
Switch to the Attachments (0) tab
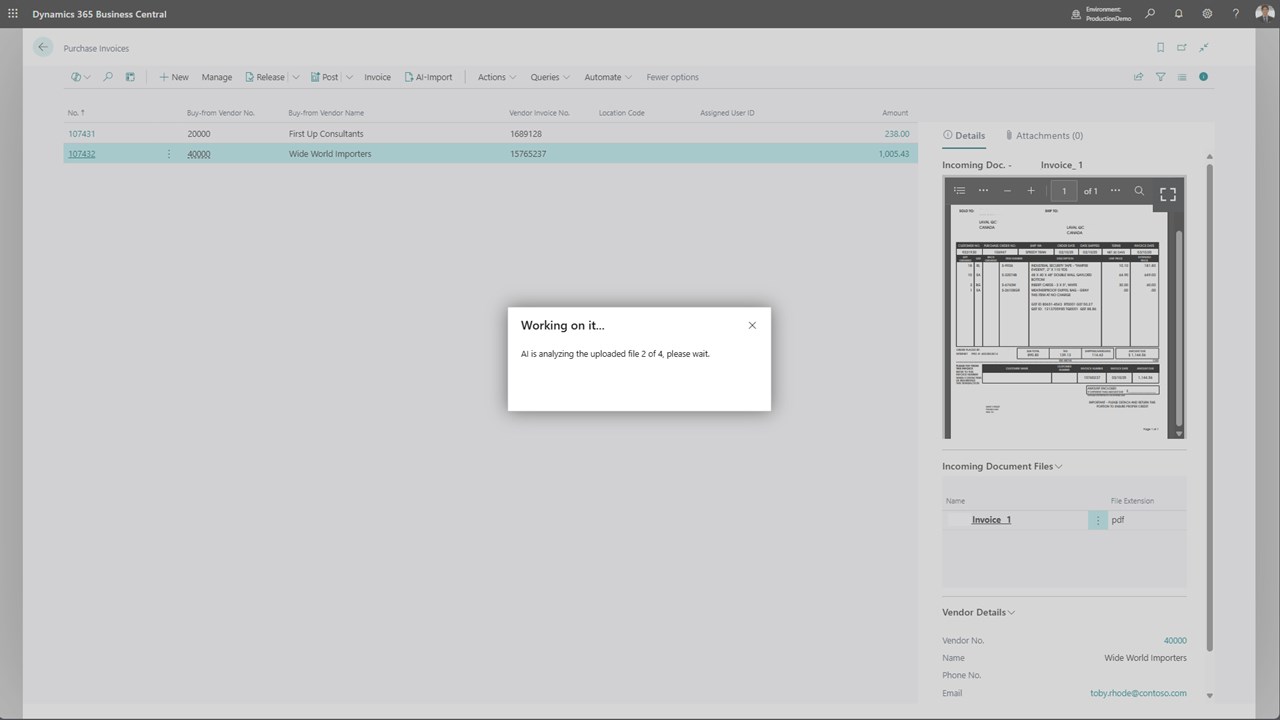click(x=1044, y=135)
